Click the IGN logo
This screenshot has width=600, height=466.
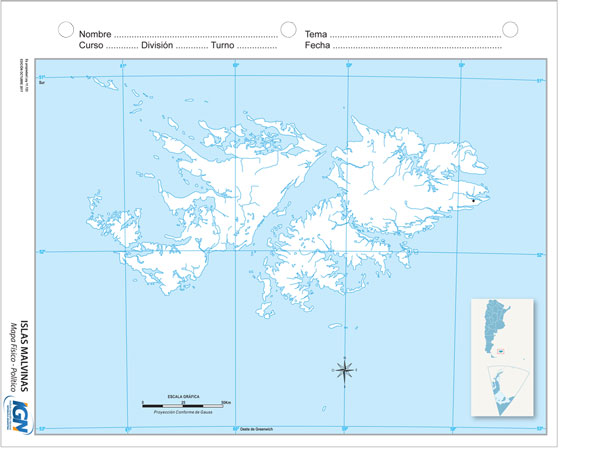[18, 415]
